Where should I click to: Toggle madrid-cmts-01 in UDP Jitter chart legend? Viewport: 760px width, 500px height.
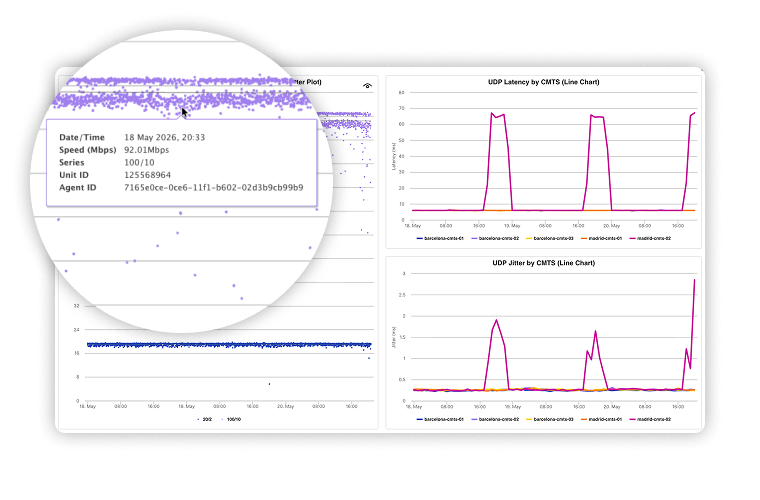[602, 419]
